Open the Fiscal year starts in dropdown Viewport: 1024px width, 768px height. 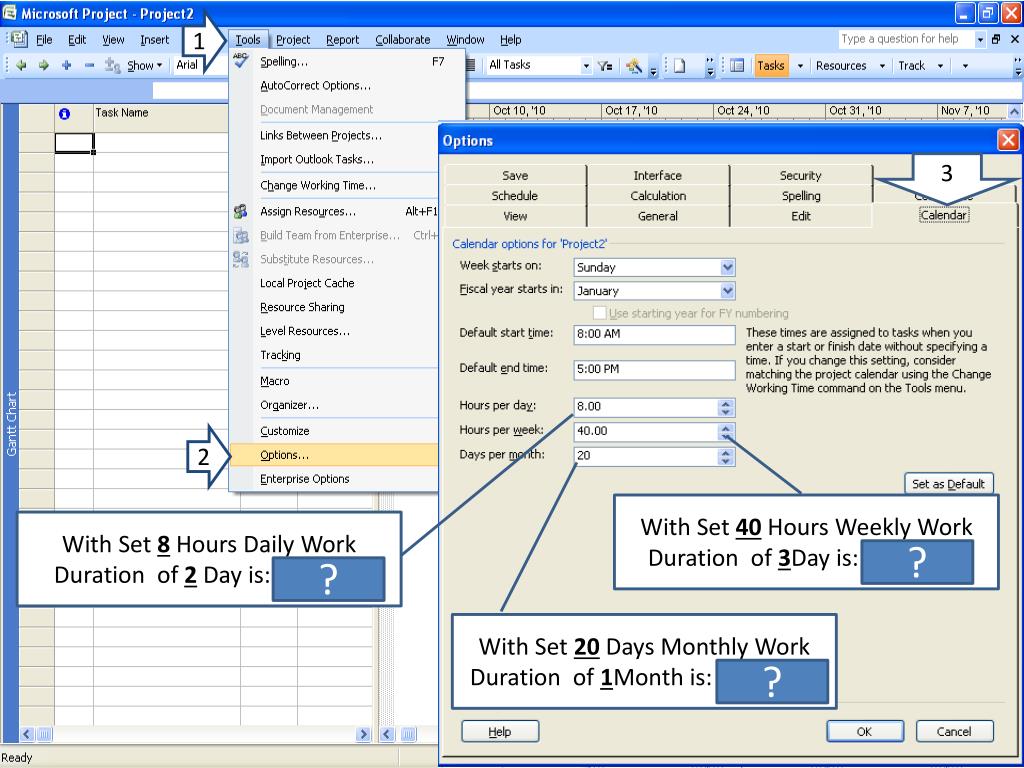click(x=728, y=291)
